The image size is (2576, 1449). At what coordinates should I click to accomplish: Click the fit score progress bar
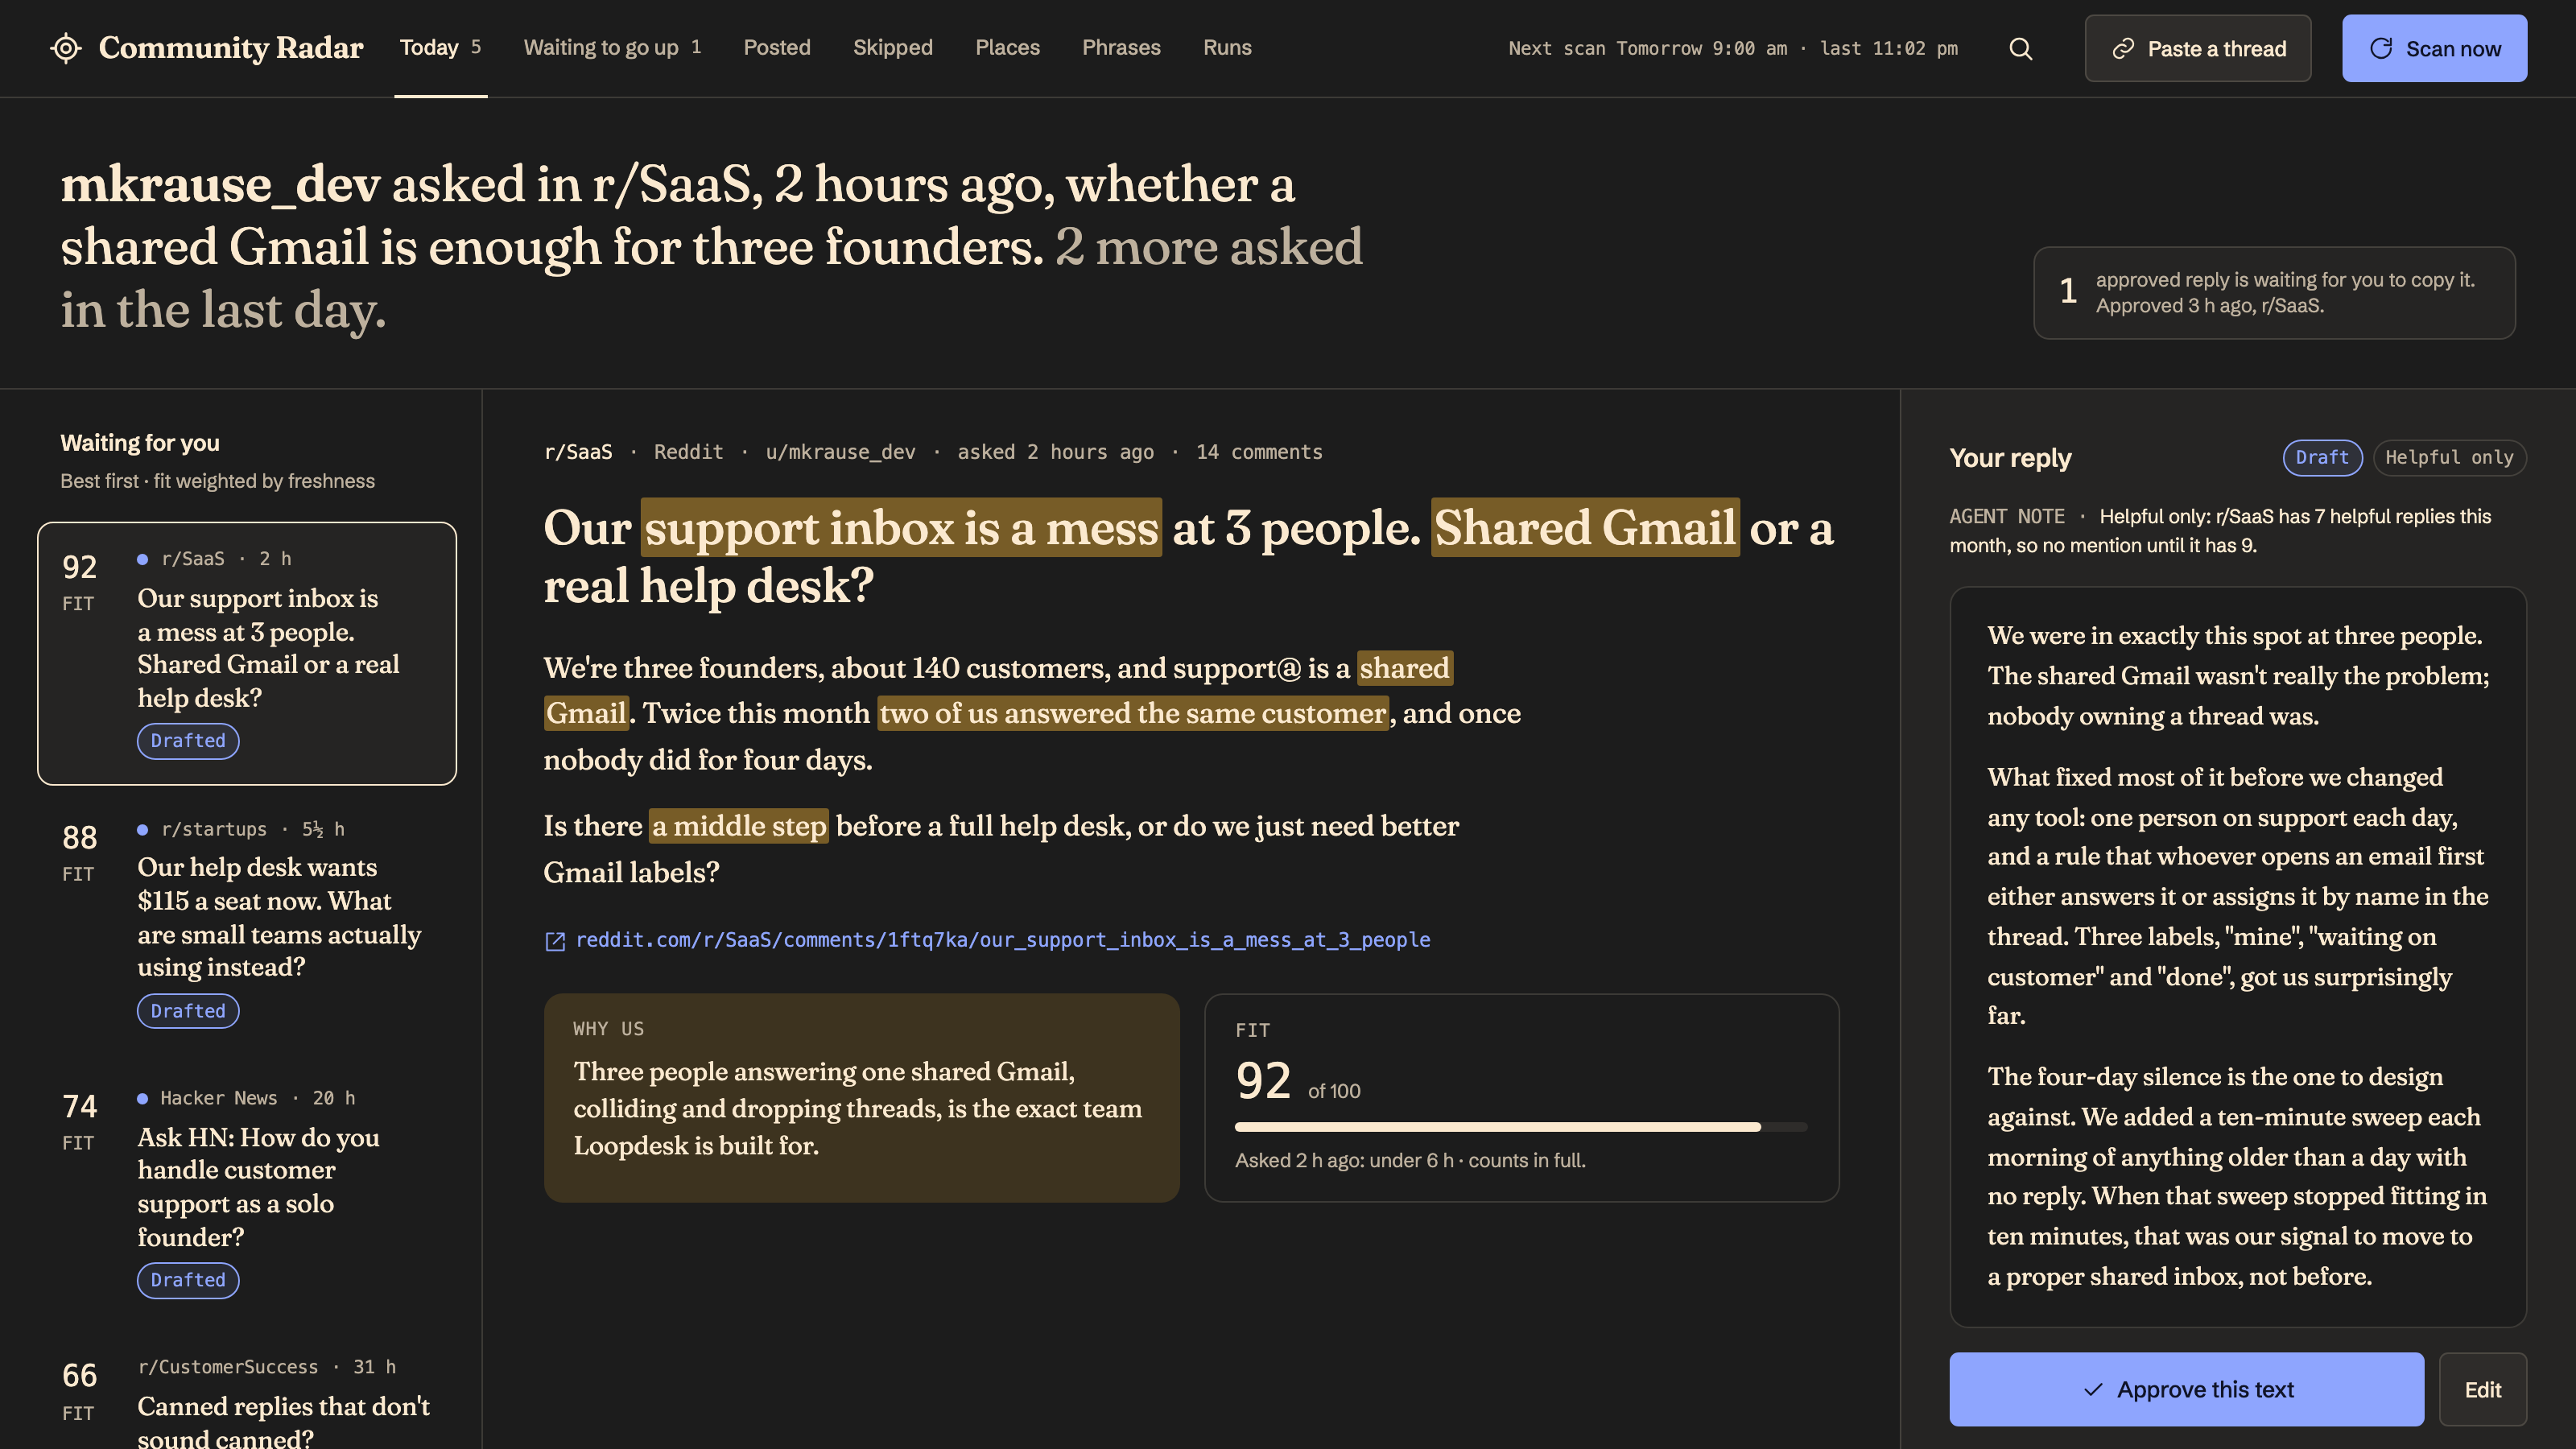1521,1127
